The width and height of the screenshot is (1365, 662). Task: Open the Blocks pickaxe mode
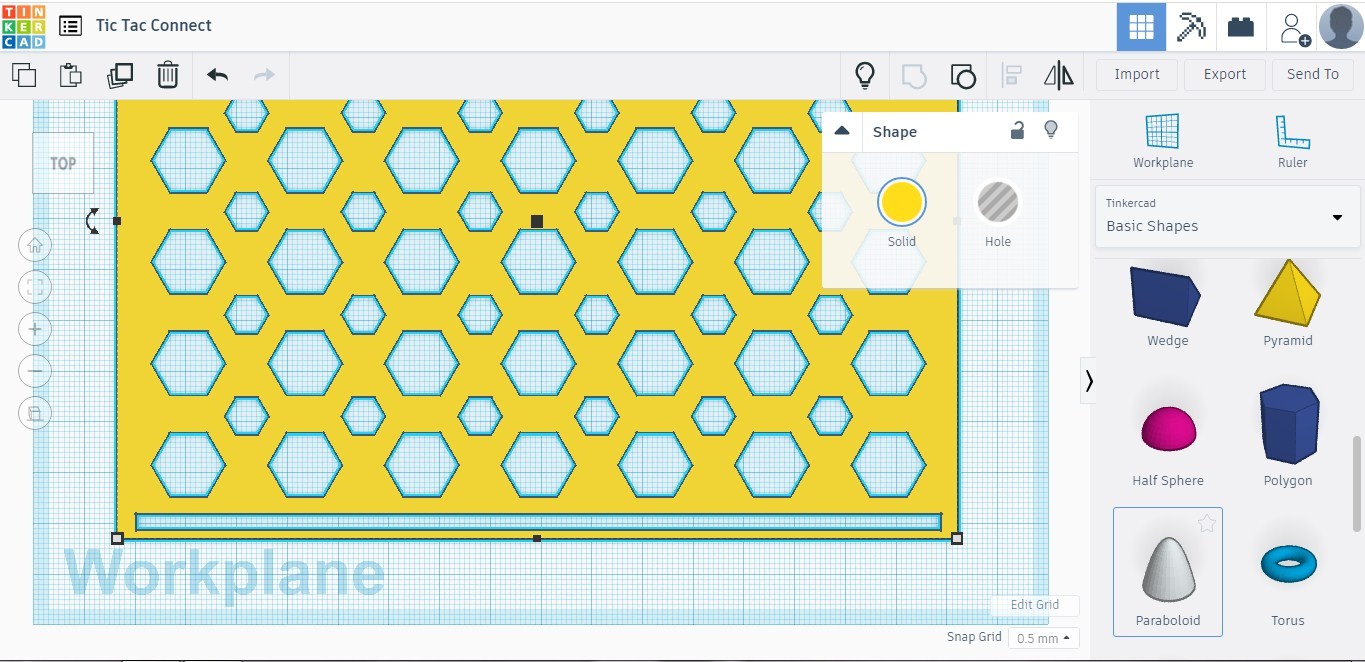1191,27
